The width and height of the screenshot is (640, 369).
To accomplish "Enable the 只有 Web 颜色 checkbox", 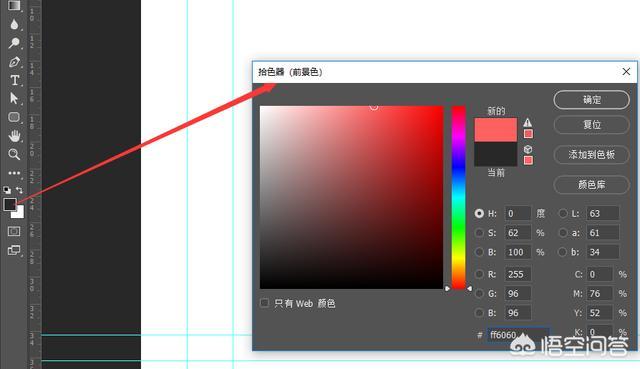I will [264, 303].
